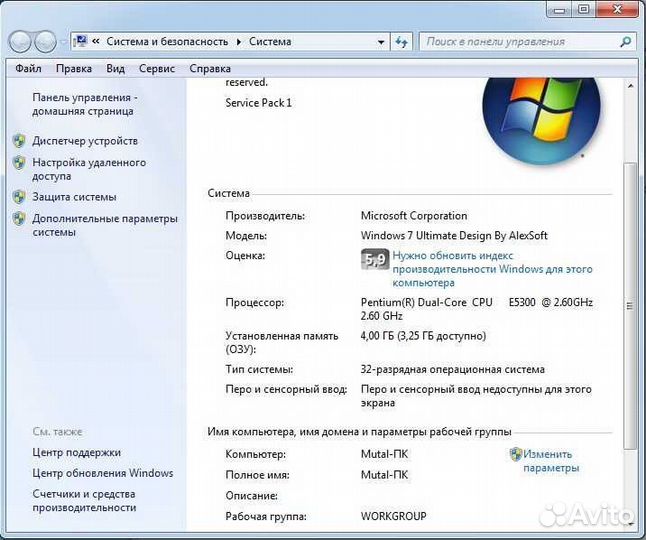Click the Forward navigation arrow button
646x540 pixels.
(45, 42)
